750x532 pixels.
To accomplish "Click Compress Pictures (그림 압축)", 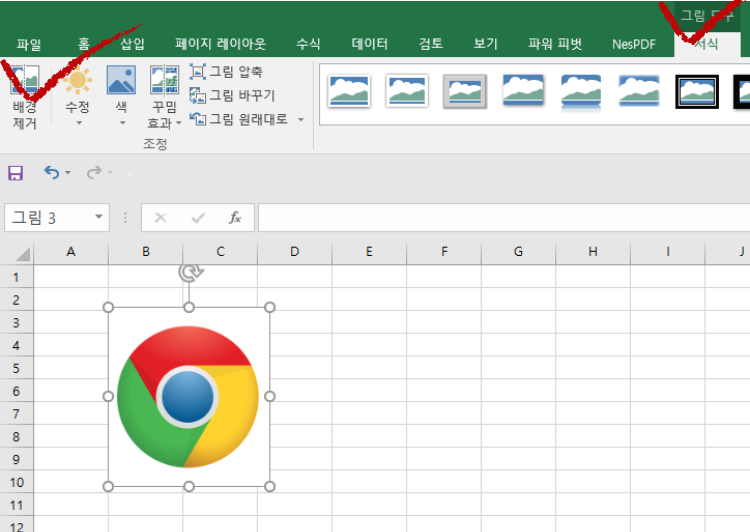I will tap(226, 72).
